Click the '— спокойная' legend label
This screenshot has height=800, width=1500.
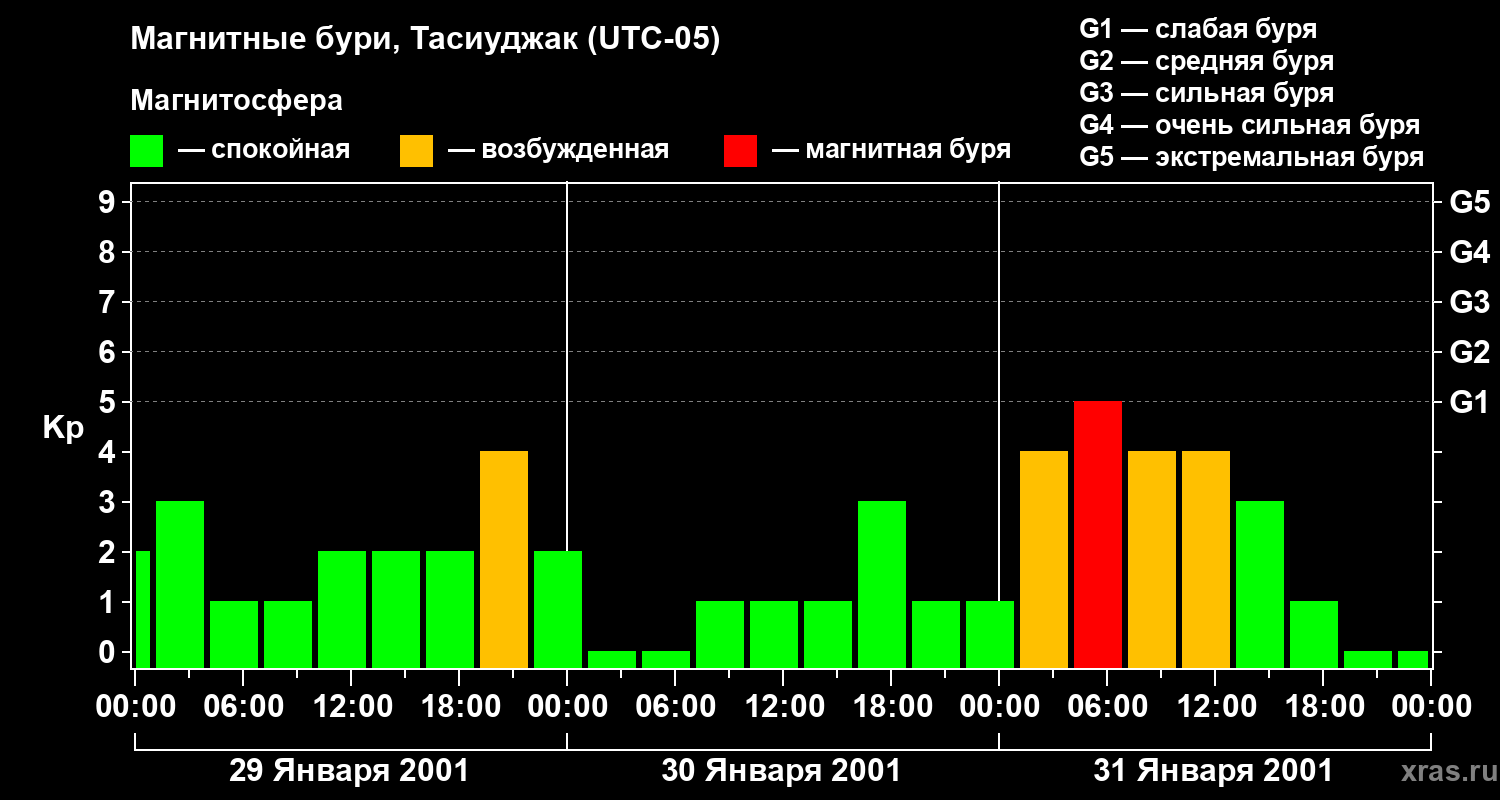(264, 150)
